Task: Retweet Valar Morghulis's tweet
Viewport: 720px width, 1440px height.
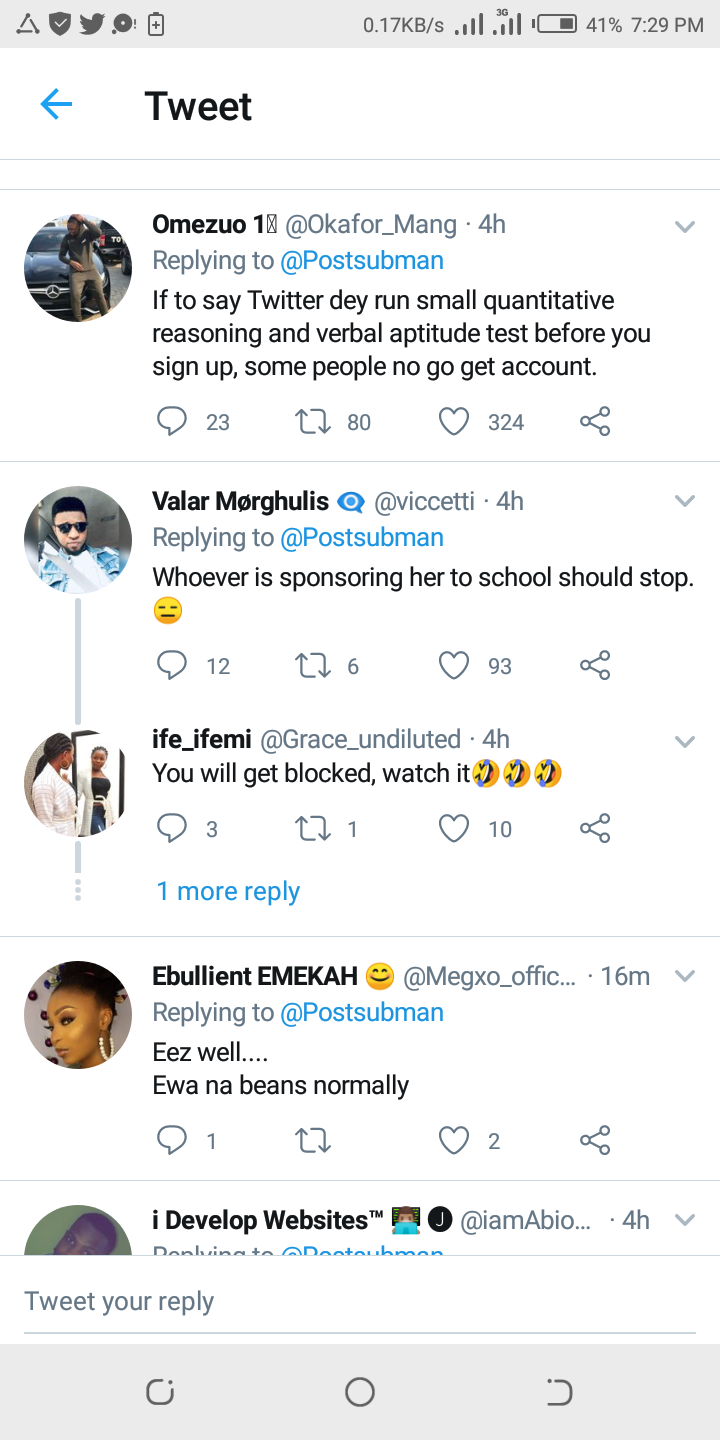Action: pyautogui.click(x=314, y=666)
